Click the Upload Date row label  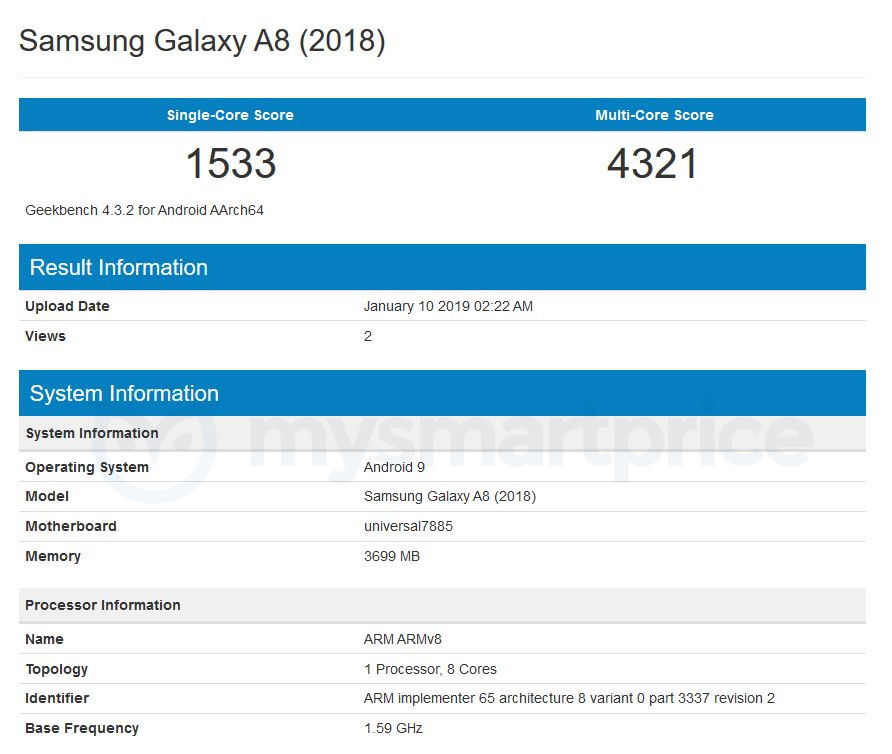(x=67, y=306)
